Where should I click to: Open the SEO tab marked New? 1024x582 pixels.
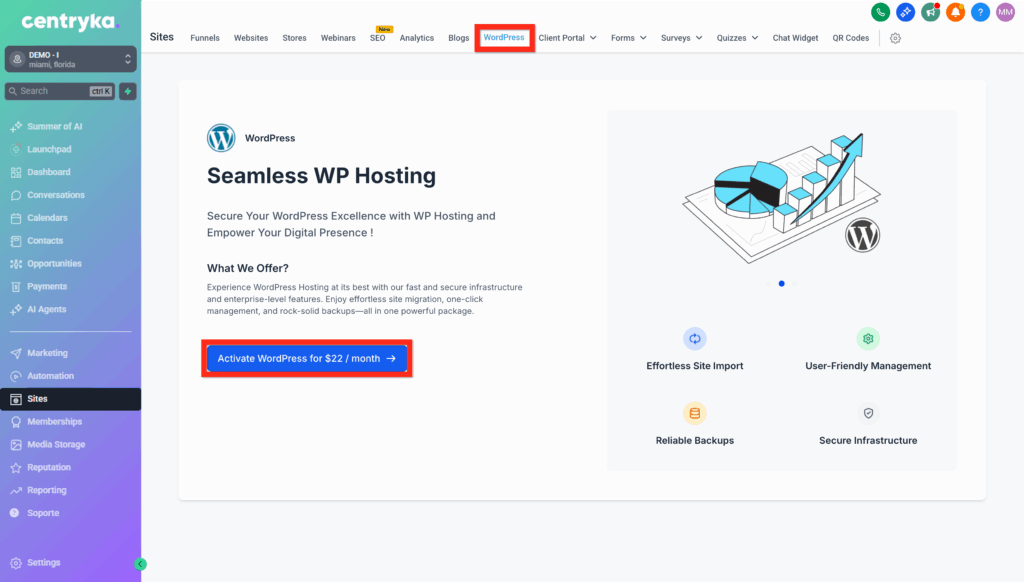pyautogui.click(x=378, y=37)
